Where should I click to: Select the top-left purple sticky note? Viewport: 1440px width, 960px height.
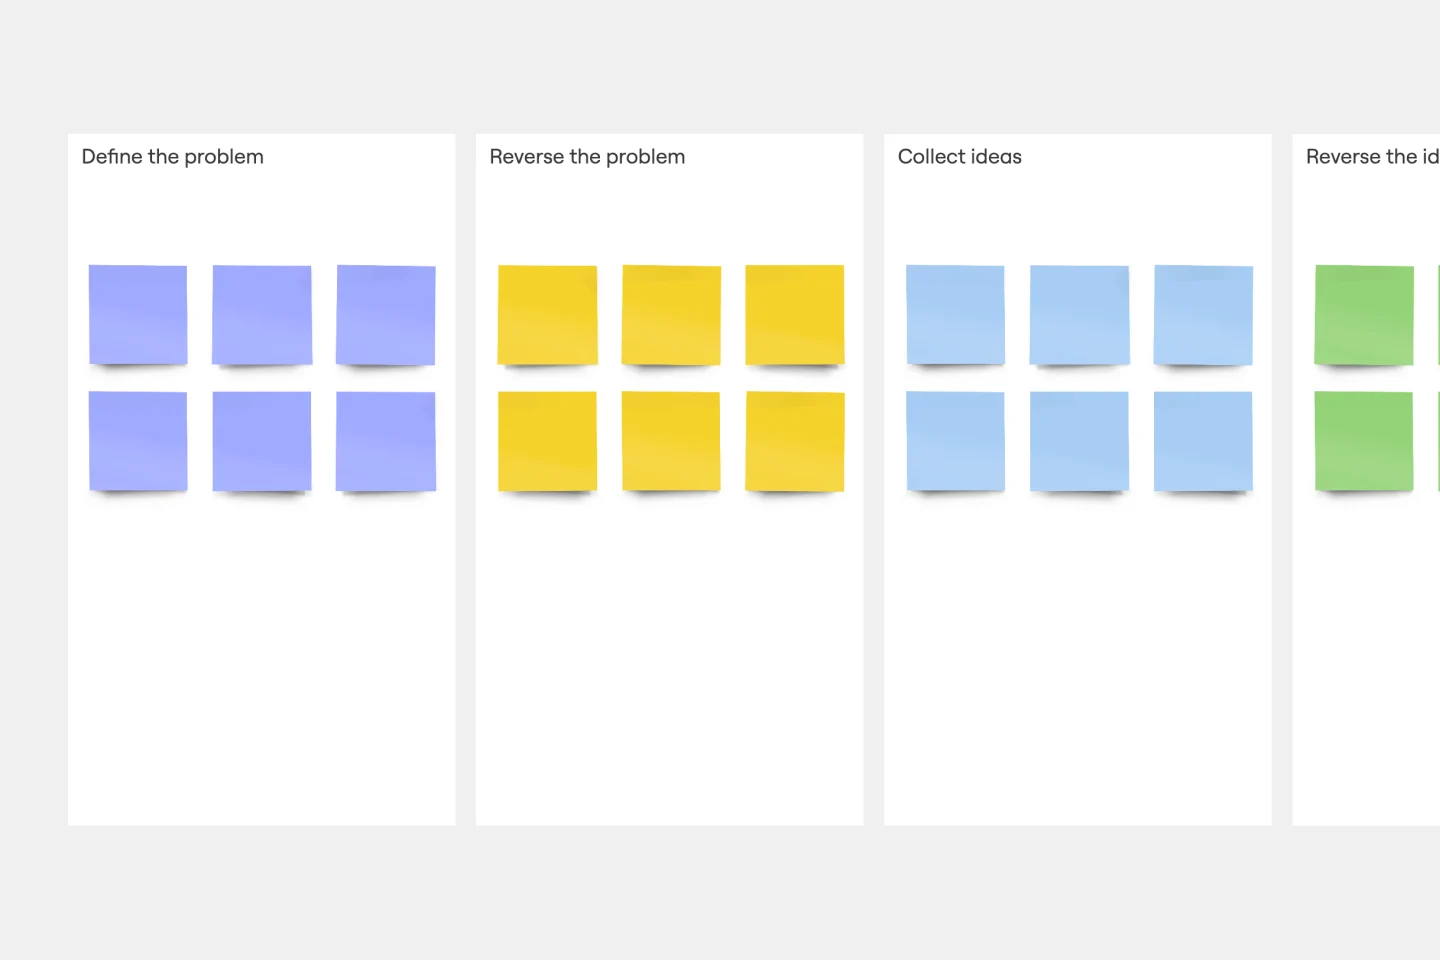coord(138,314)
